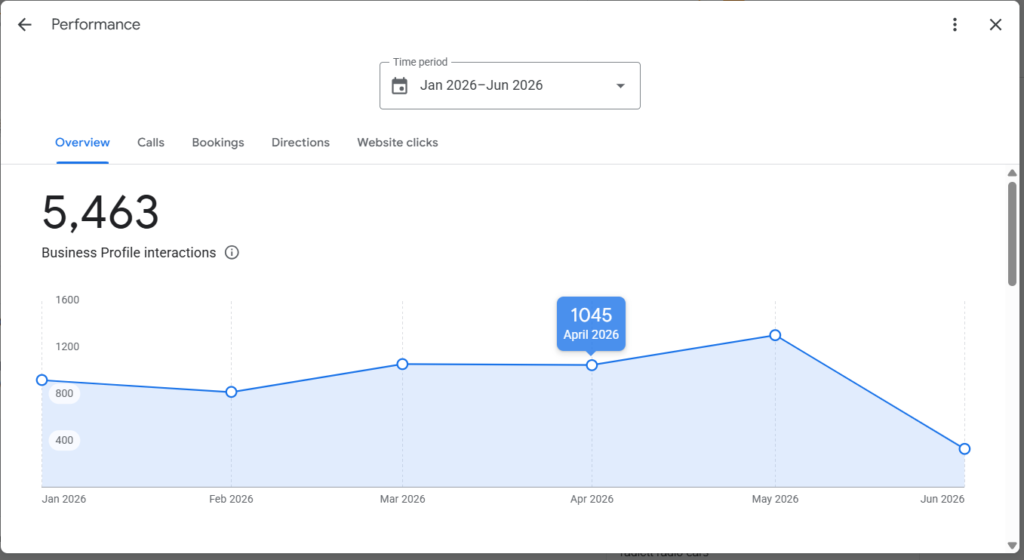Go to the Website clicks tab

pyautogui.click(x=397, y=142)
